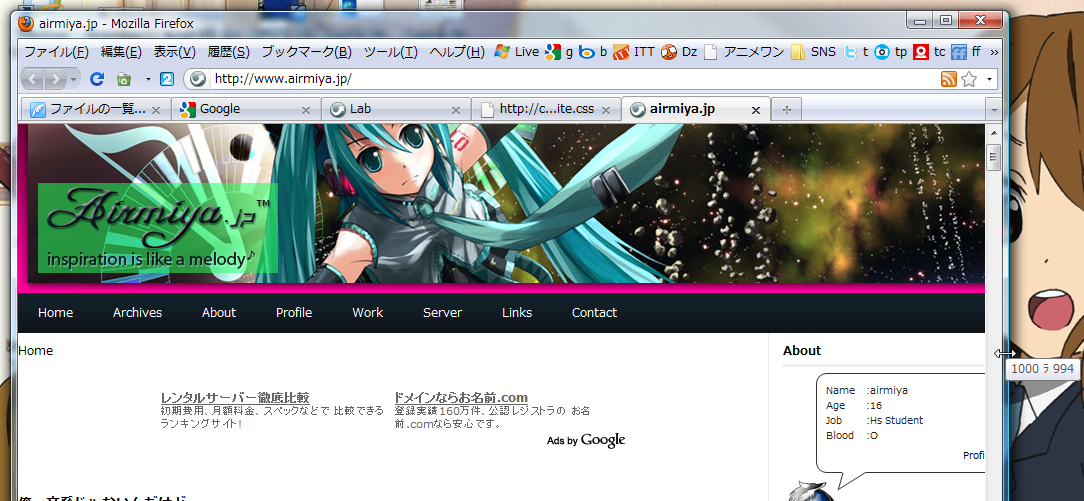The image size is (1084, 501).
Task: Open Profile in the site navigation
Action: click(294, 313)
